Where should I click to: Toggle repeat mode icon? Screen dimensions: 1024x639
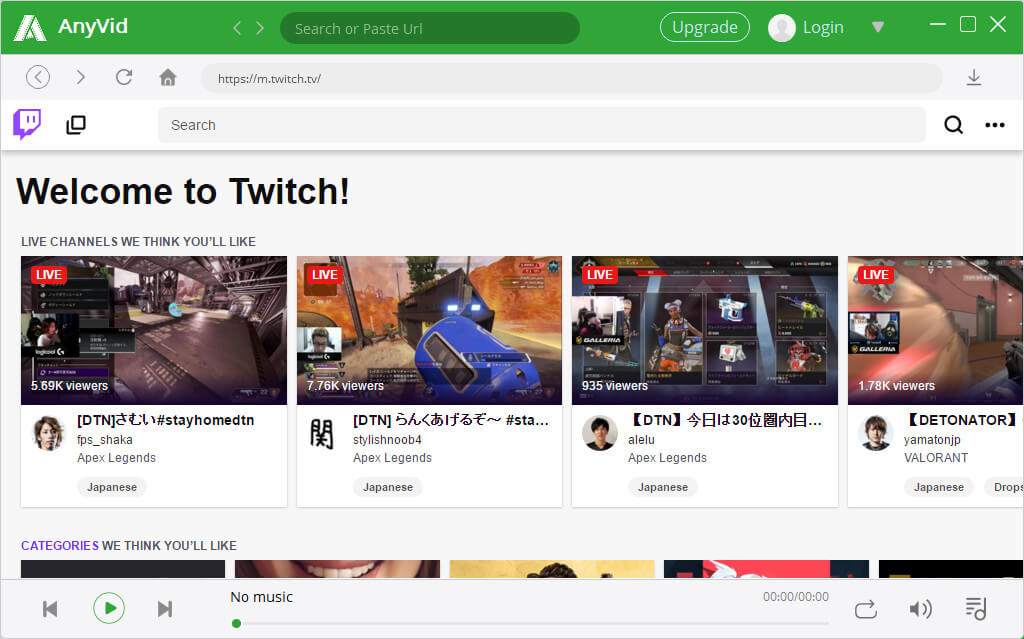coord(865,609)
